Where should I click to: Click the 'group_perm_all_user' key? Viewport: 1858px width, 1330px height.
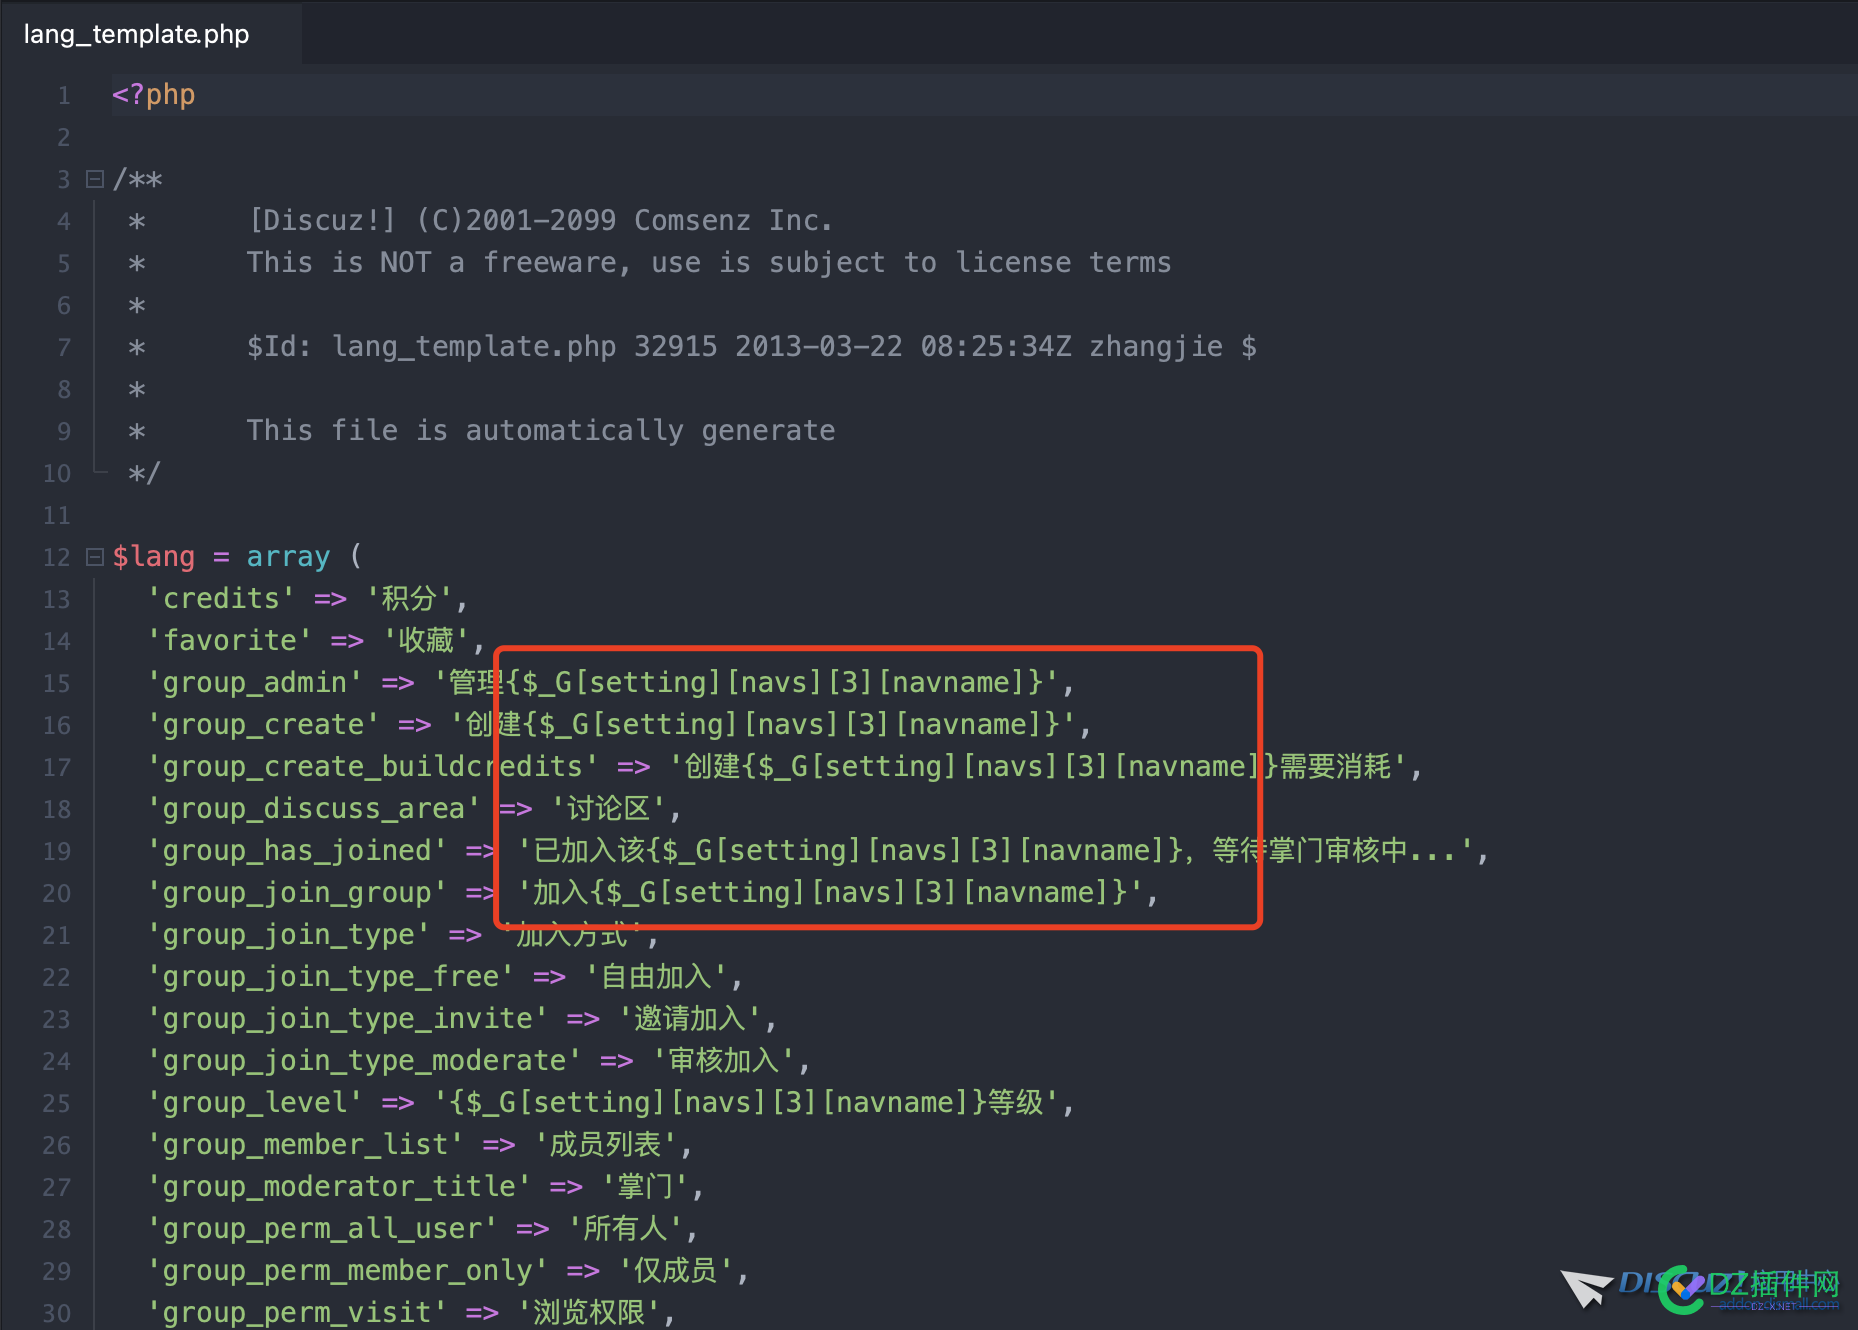(x=322, y=1228)
